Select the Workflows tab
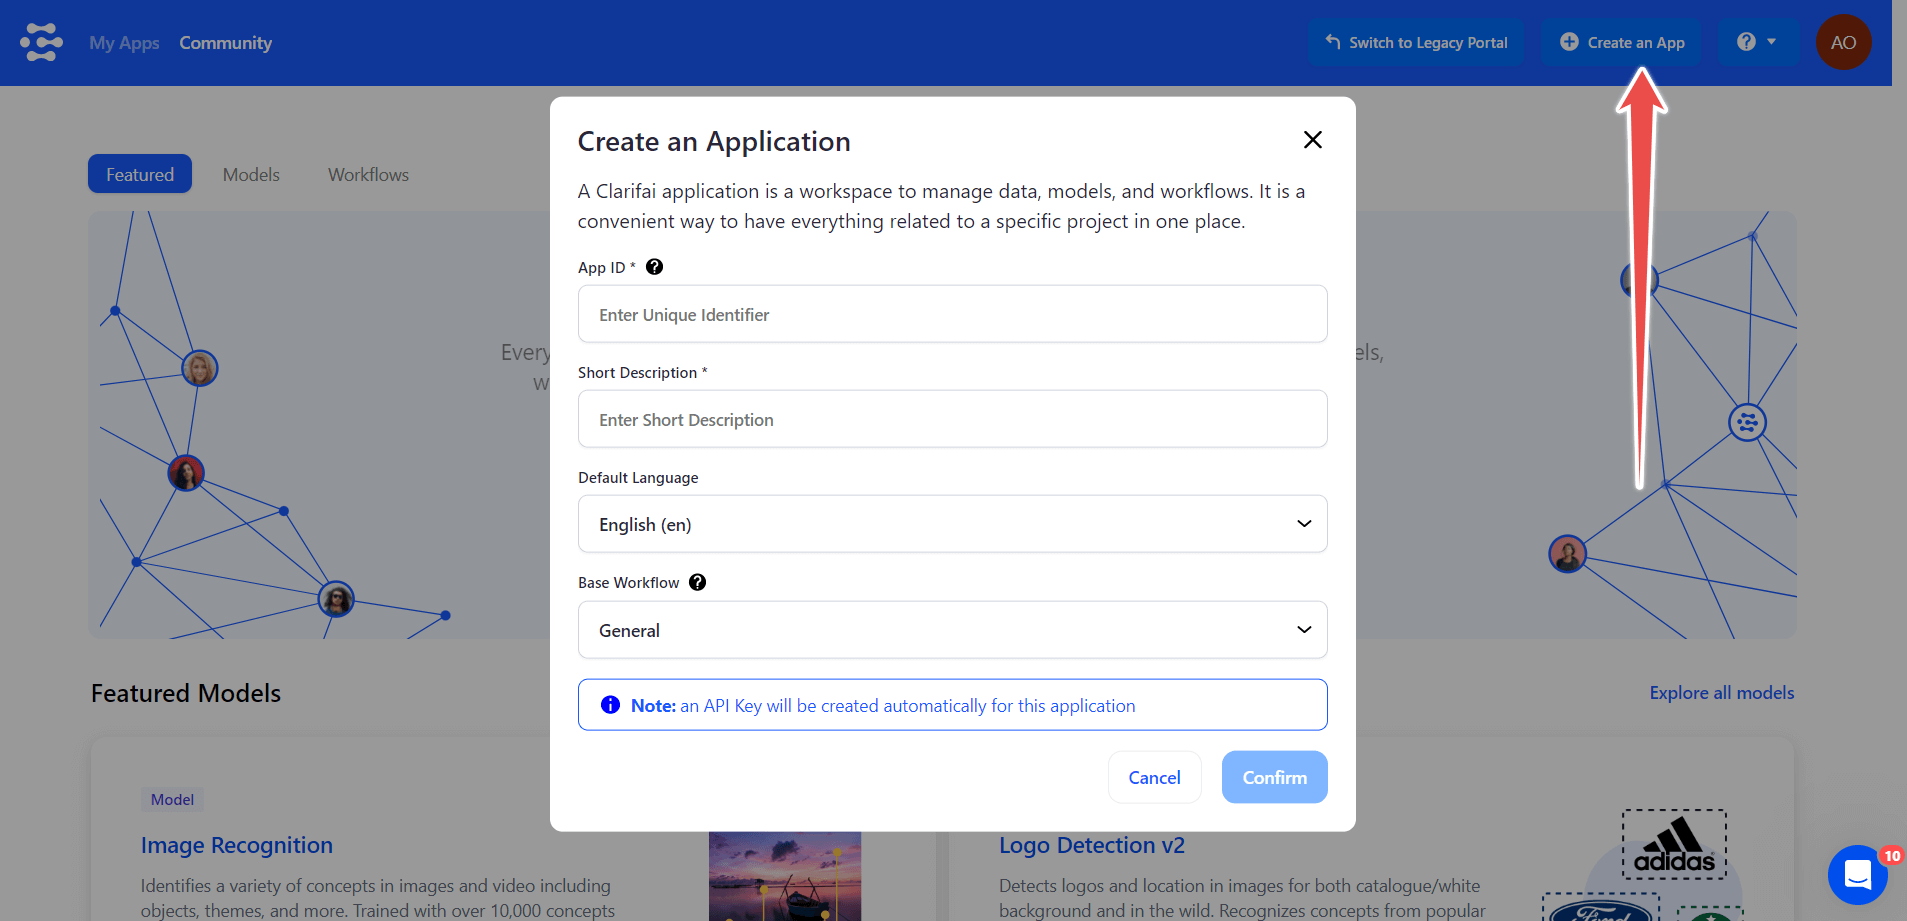 [x=367, y=173]
